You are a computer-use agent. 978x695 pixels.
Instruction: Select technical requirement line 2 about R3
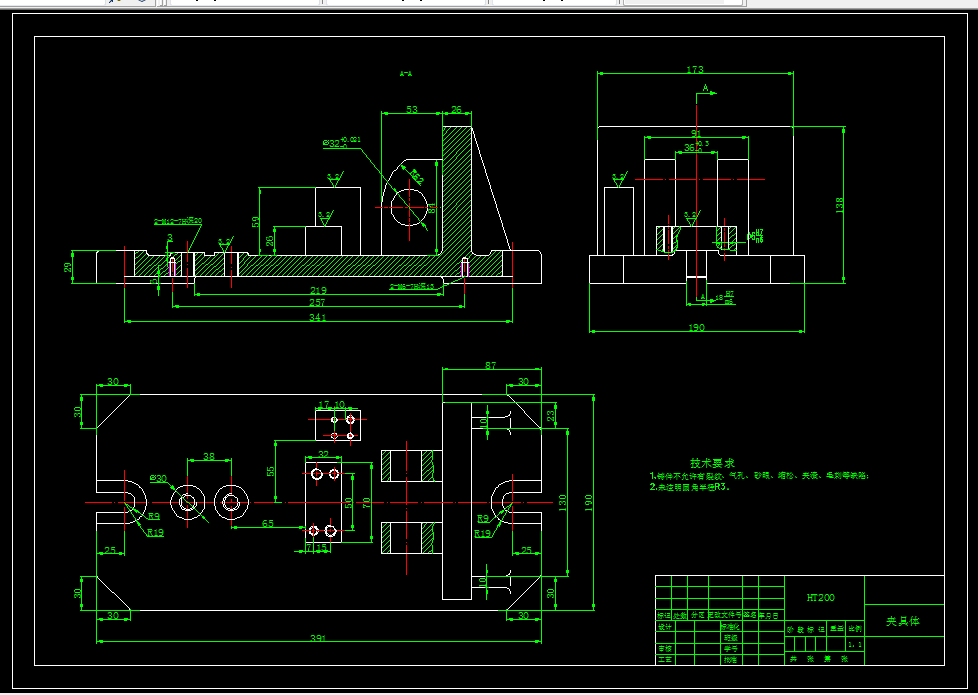click(x=690, y=487)
